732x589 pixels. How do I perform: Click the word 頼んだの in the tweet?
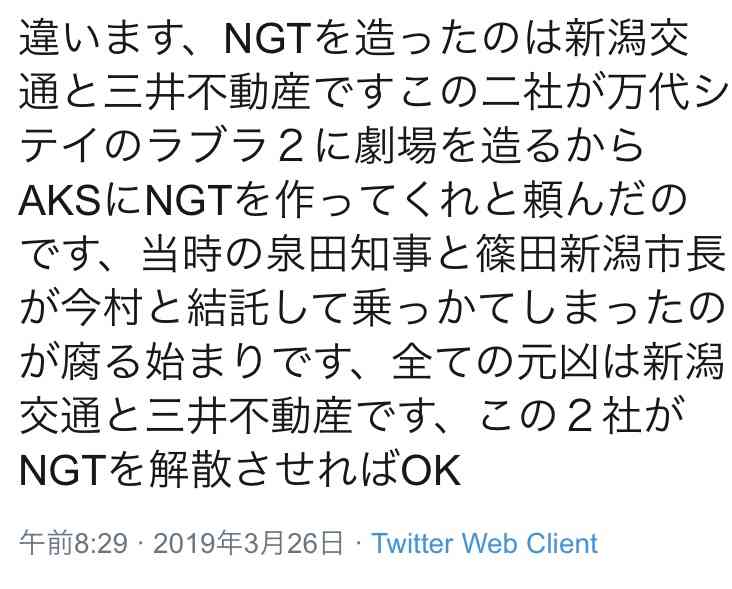tap(605, 201)
